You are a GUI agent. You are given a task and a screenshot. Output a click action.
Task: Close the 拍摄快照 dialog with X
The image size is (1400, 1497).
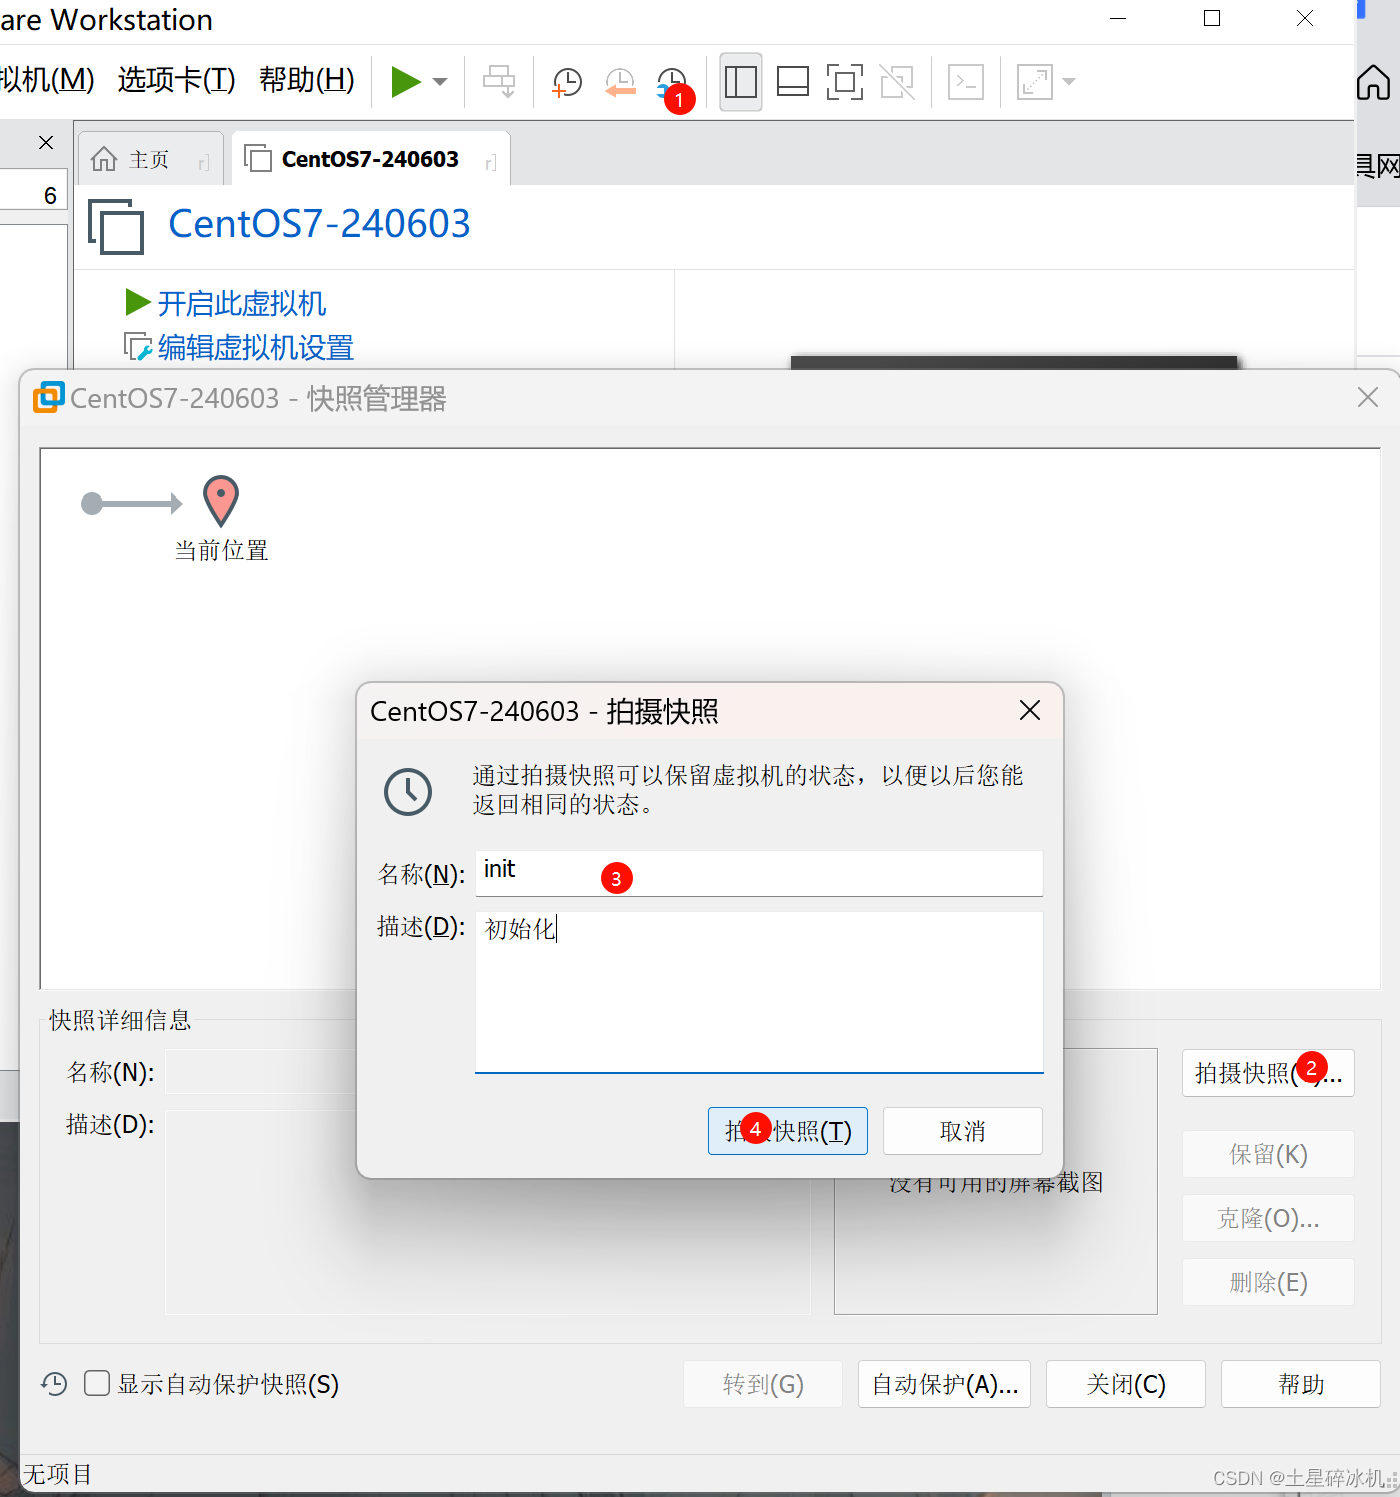click(x=1030, y=710)
